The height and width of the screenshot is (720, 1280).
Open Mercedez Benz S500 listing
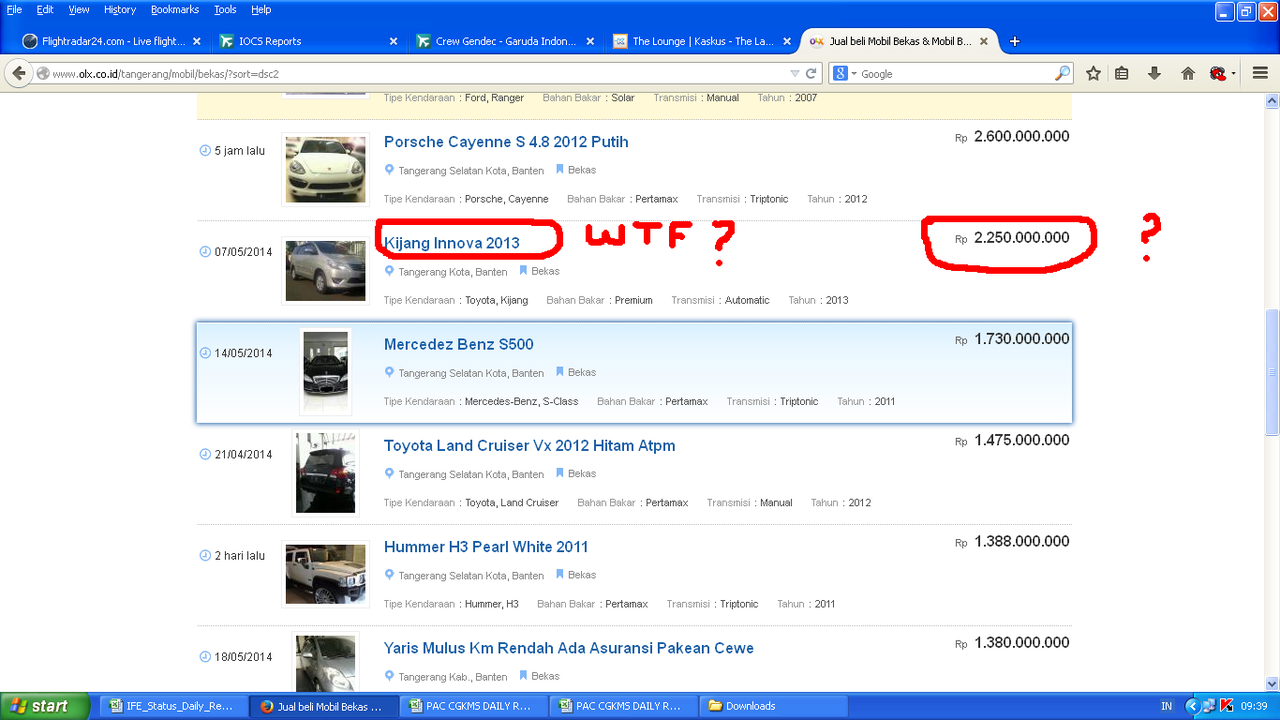(459, 344)
